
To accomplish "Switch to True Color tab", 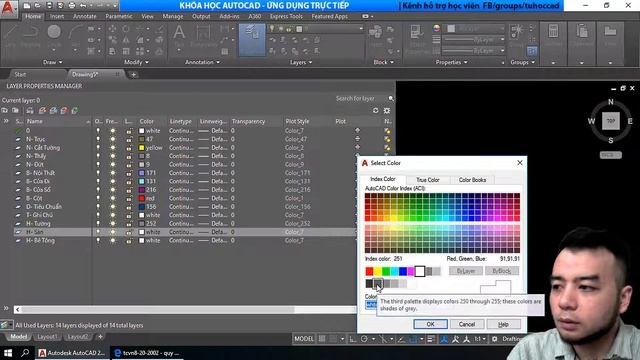I will pyautogui.click(x=428, y=180).
